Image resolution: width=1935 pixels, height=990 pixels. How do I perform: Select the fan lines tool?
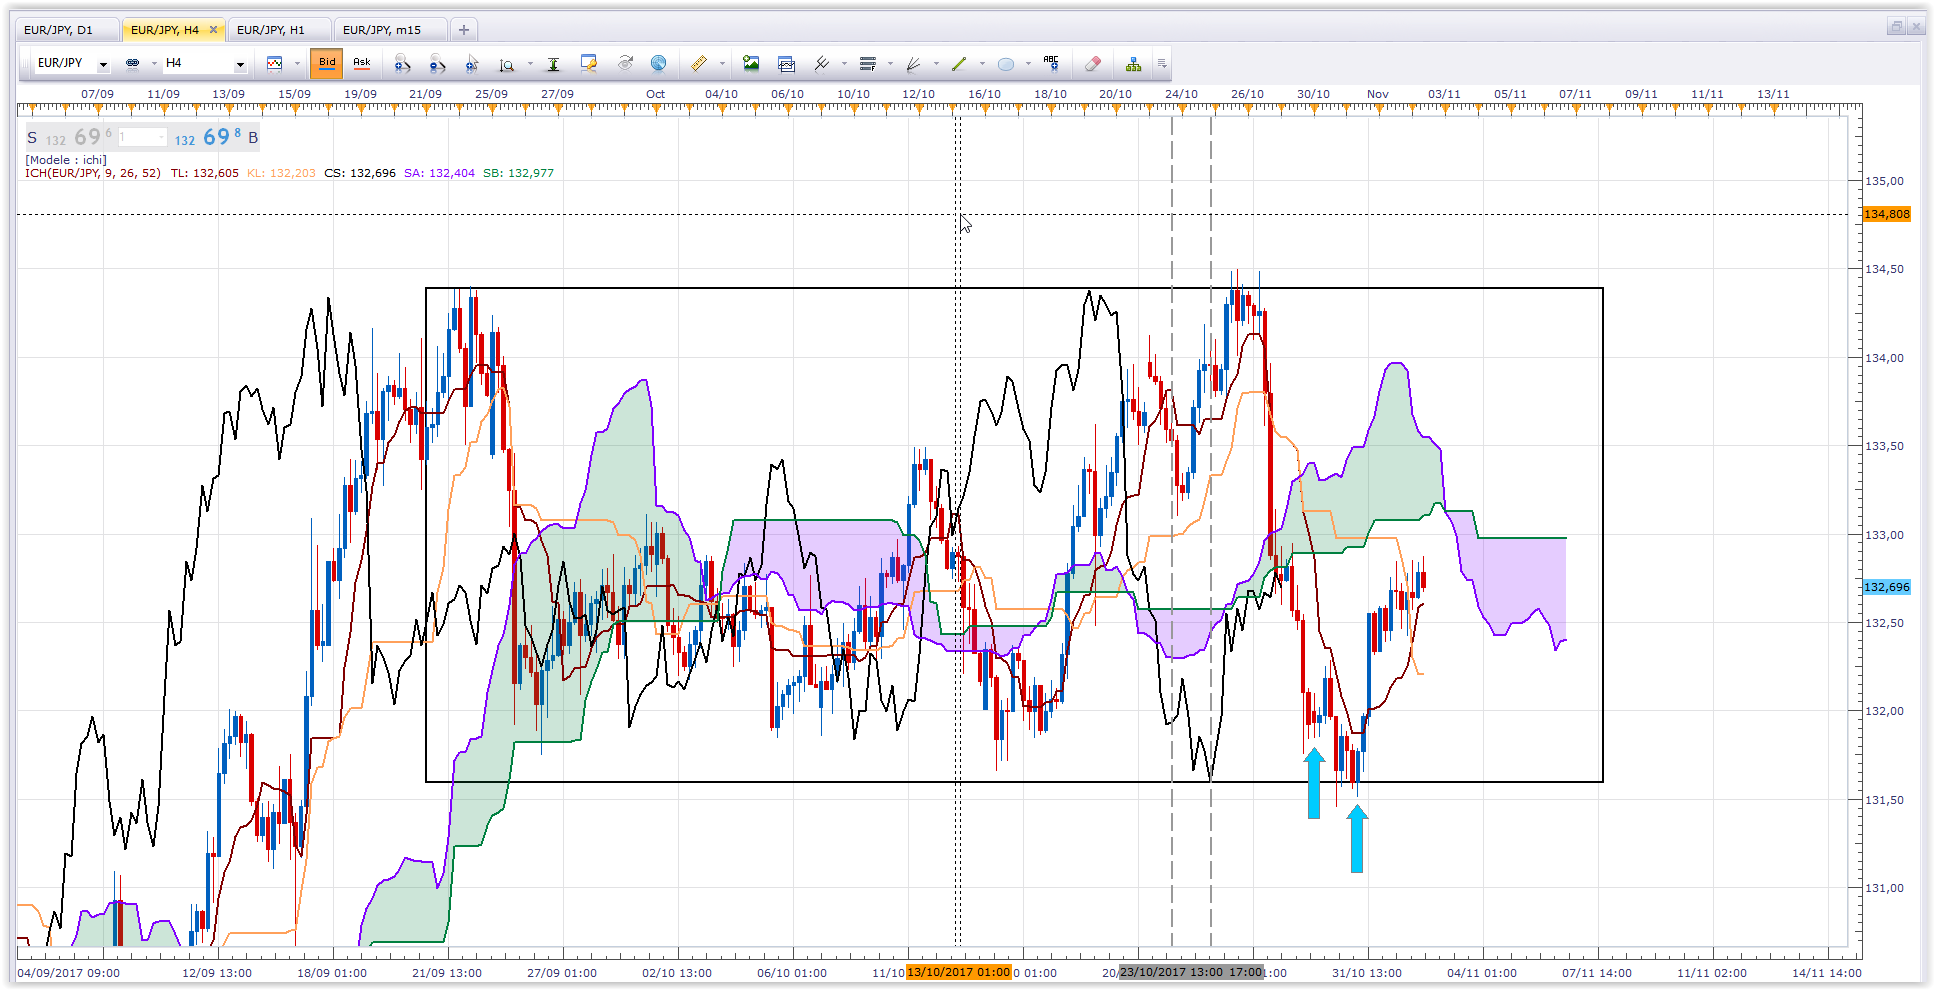click(x=913, y=64)
